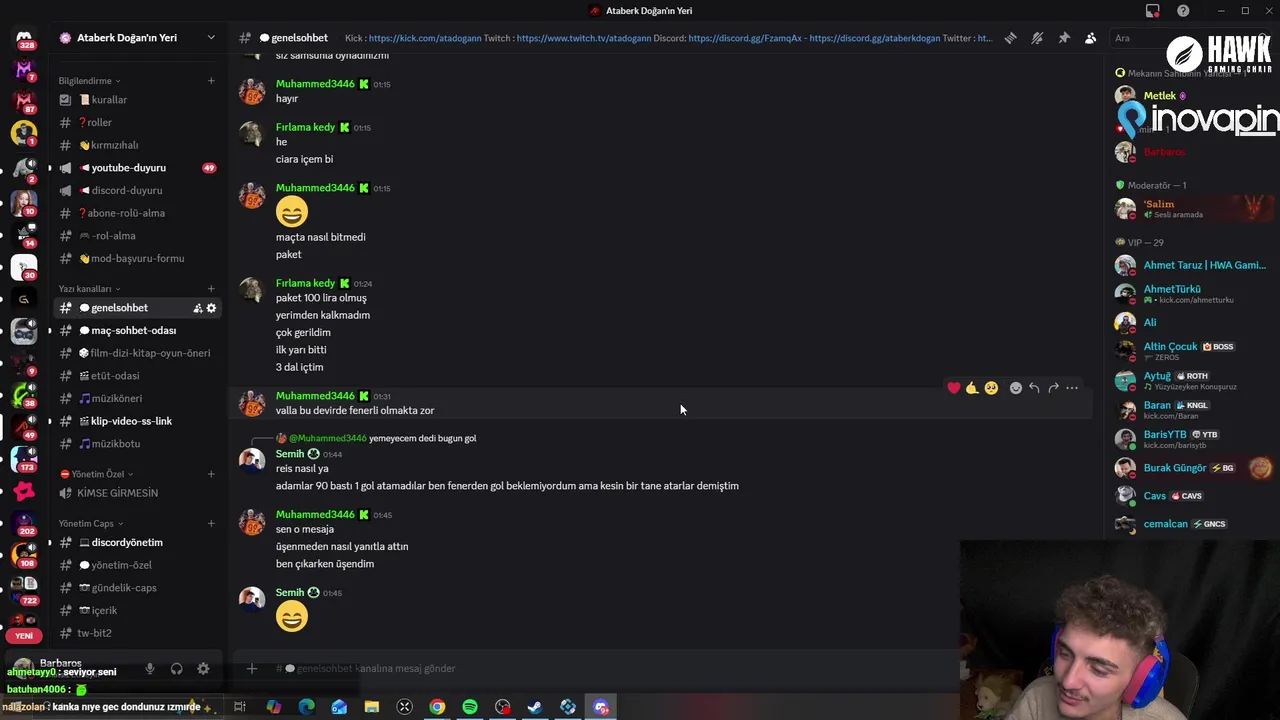React with heart on hovered message
The height and width of the screenshot is (720, 1280).
click(954, 388)
